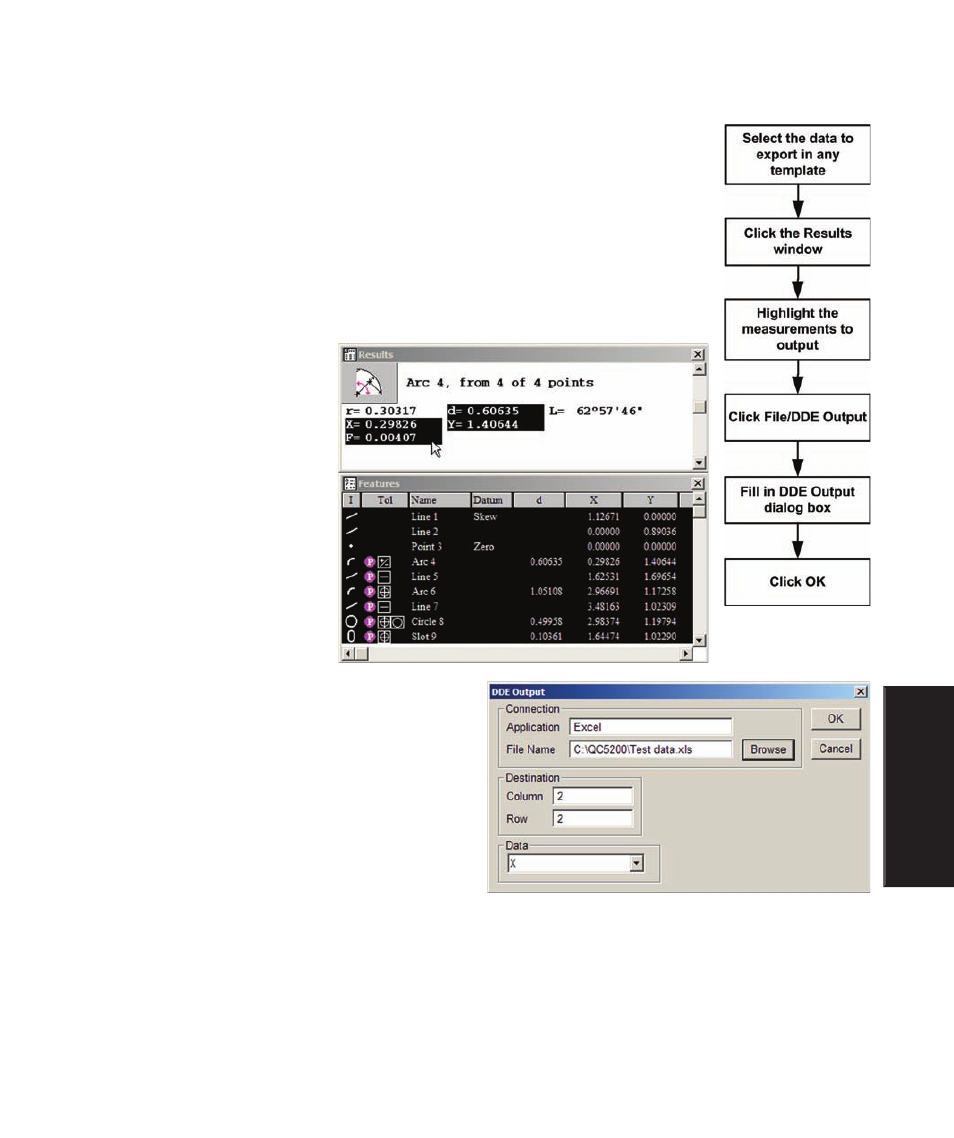Click the Name column header in Features
954x1138 pixels.
[439, 500]
